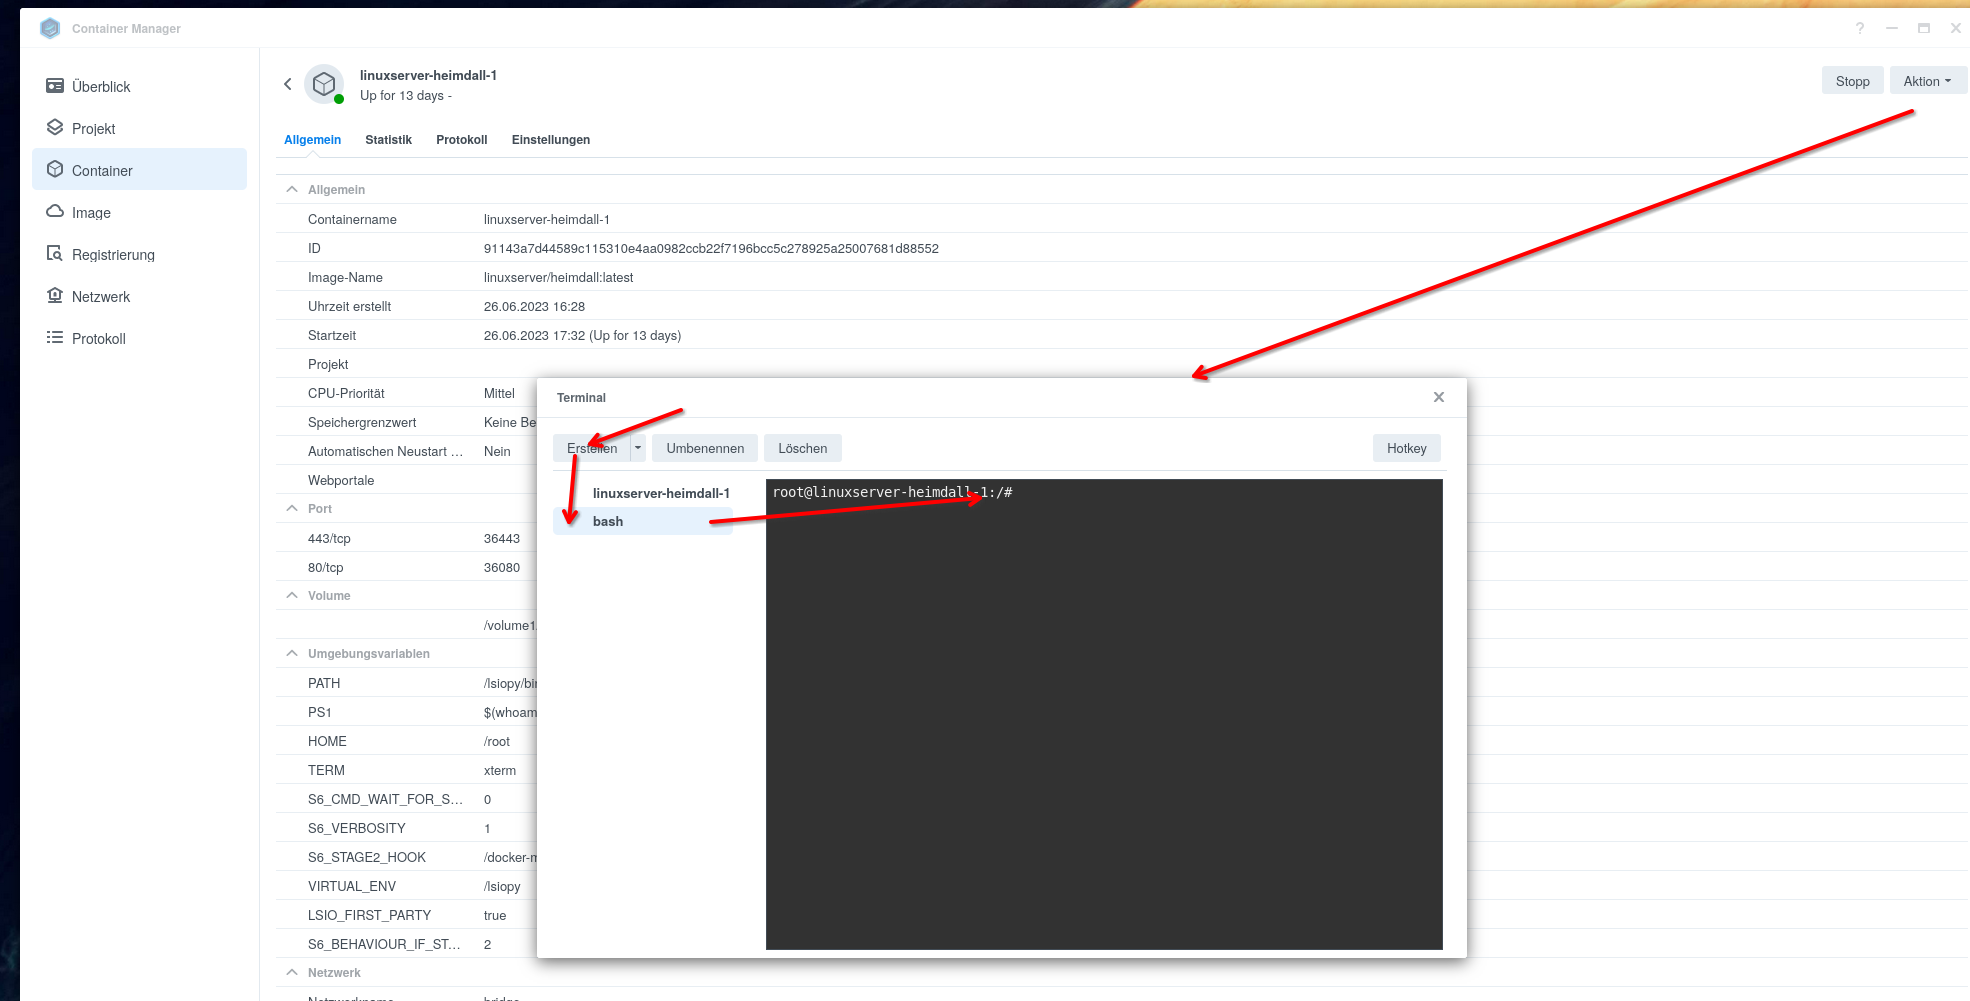Open the Registrierung sidebar icon

tap(55, 254)
